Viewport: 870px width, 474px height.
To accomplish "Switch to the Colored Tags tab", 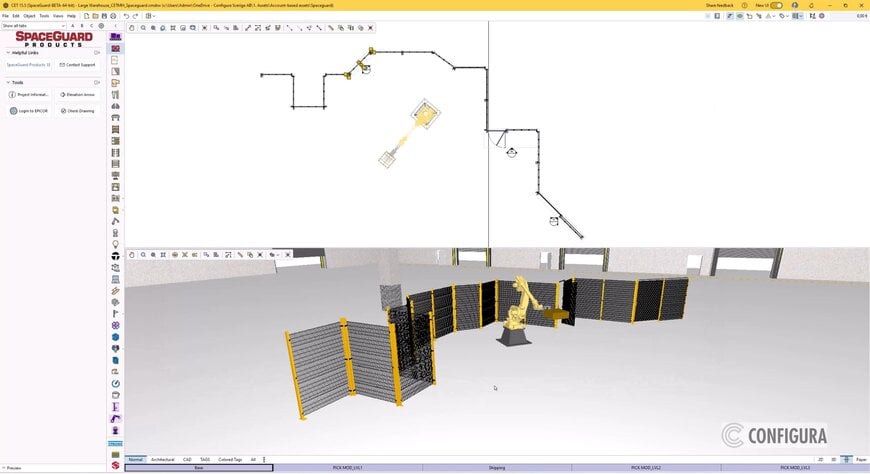I will 230,460.
